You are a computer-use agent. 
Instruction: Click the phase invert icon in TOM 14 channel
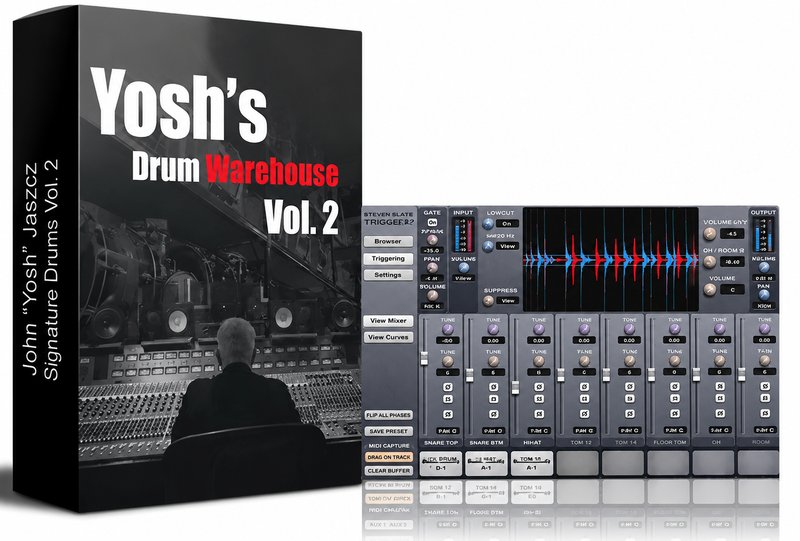(x=629, y=387)
